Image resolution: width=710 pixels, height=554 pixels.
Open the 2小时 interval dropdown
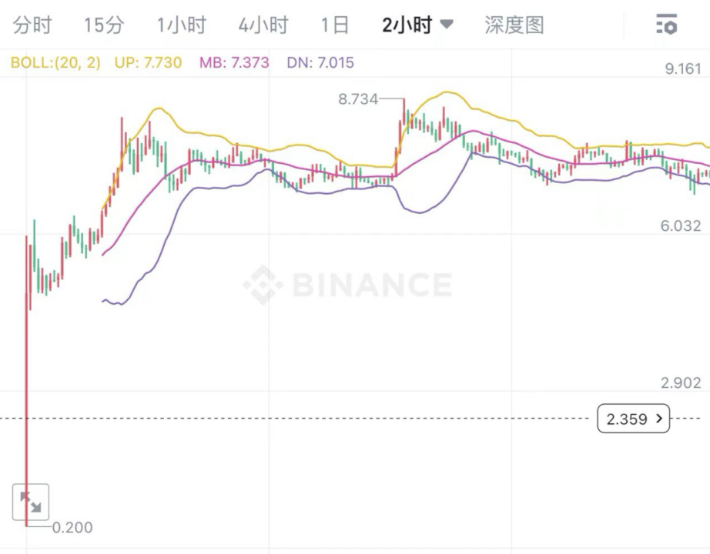(417, 25)
